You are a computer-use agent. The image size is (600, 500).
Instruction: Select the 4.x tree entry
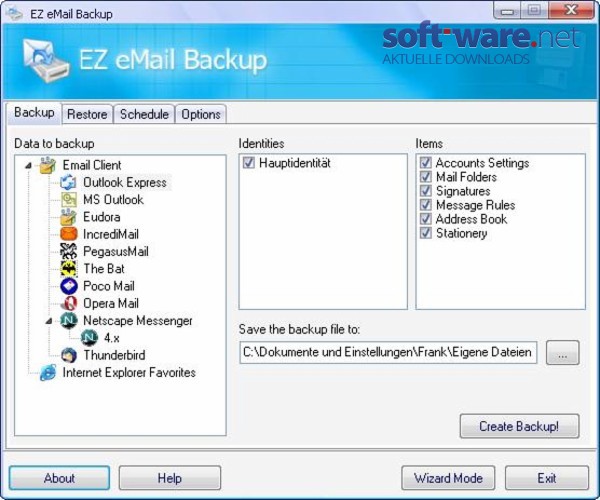[x=112, y=338]
